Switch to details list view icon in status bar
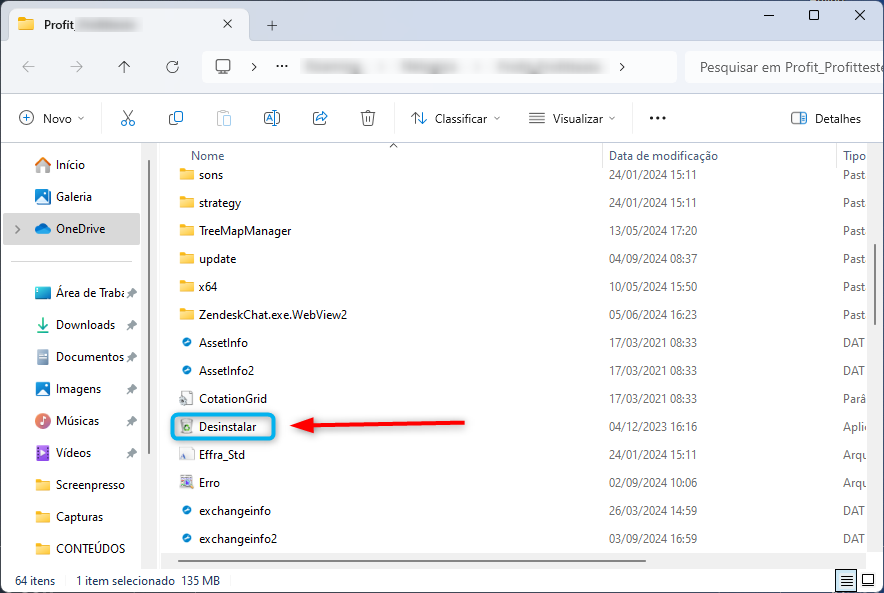Screen dimensions: 884x593 (846, 580)
